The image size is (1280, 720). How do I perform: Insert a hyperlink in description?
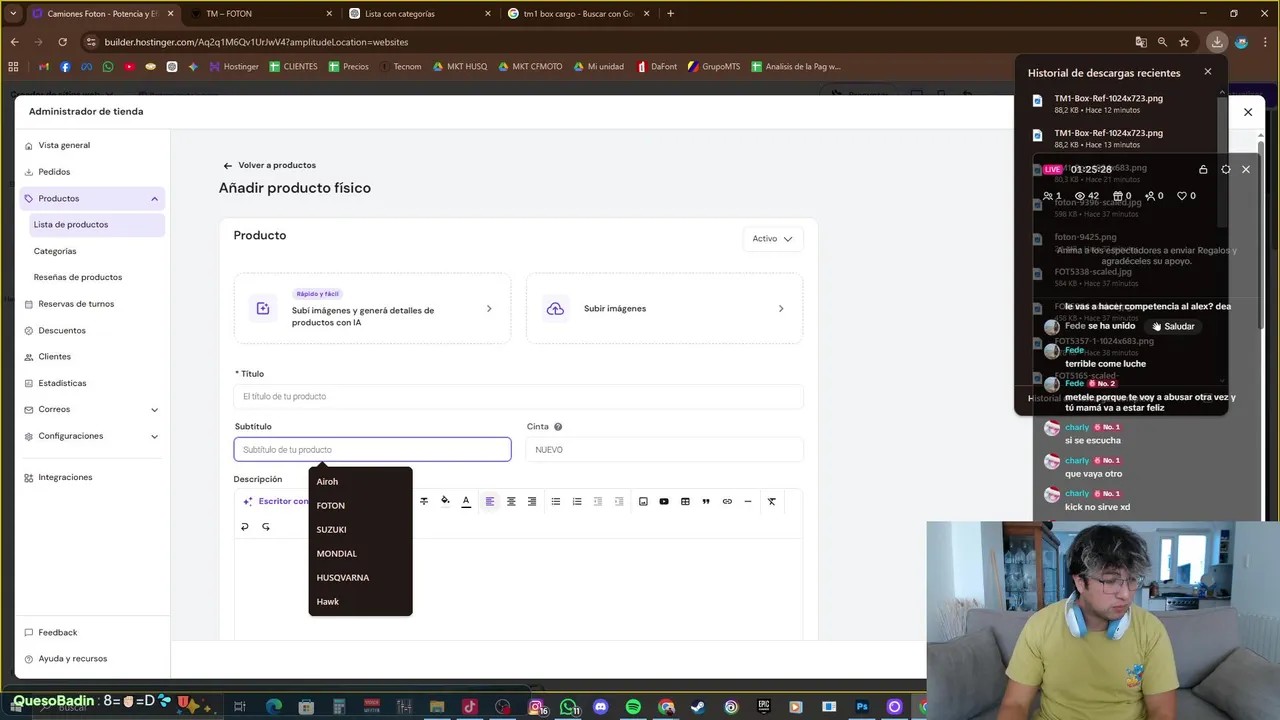pyautogui.click(x=727, y=501)
